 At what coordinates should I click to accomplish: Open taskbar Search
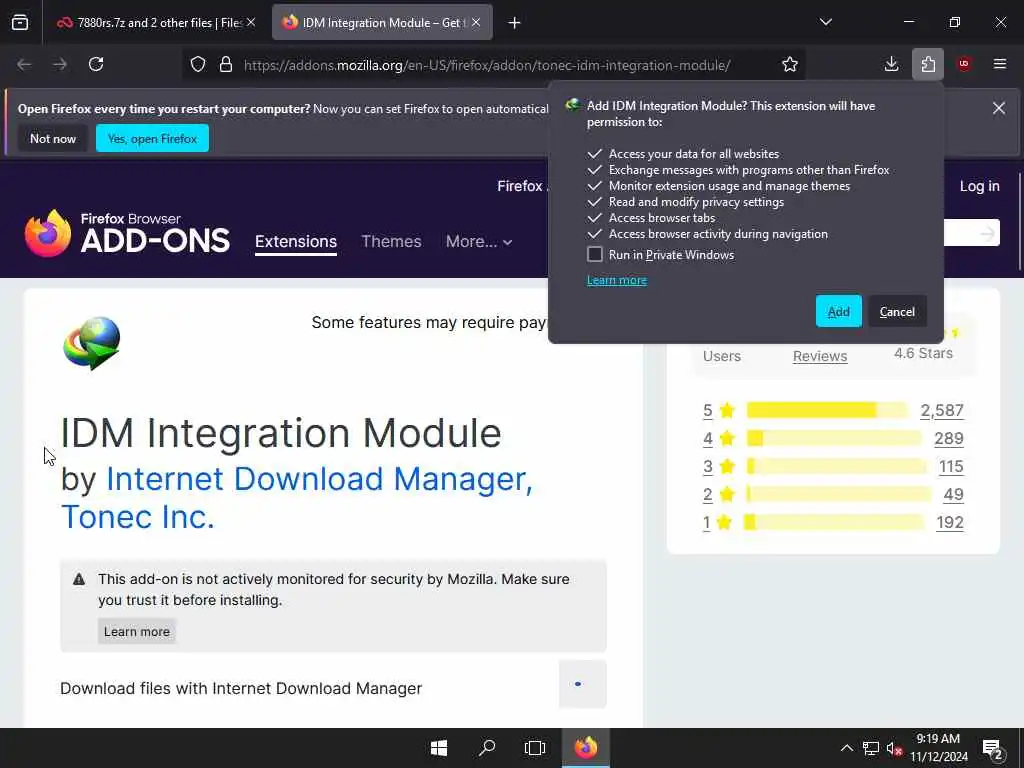(487, 748)
